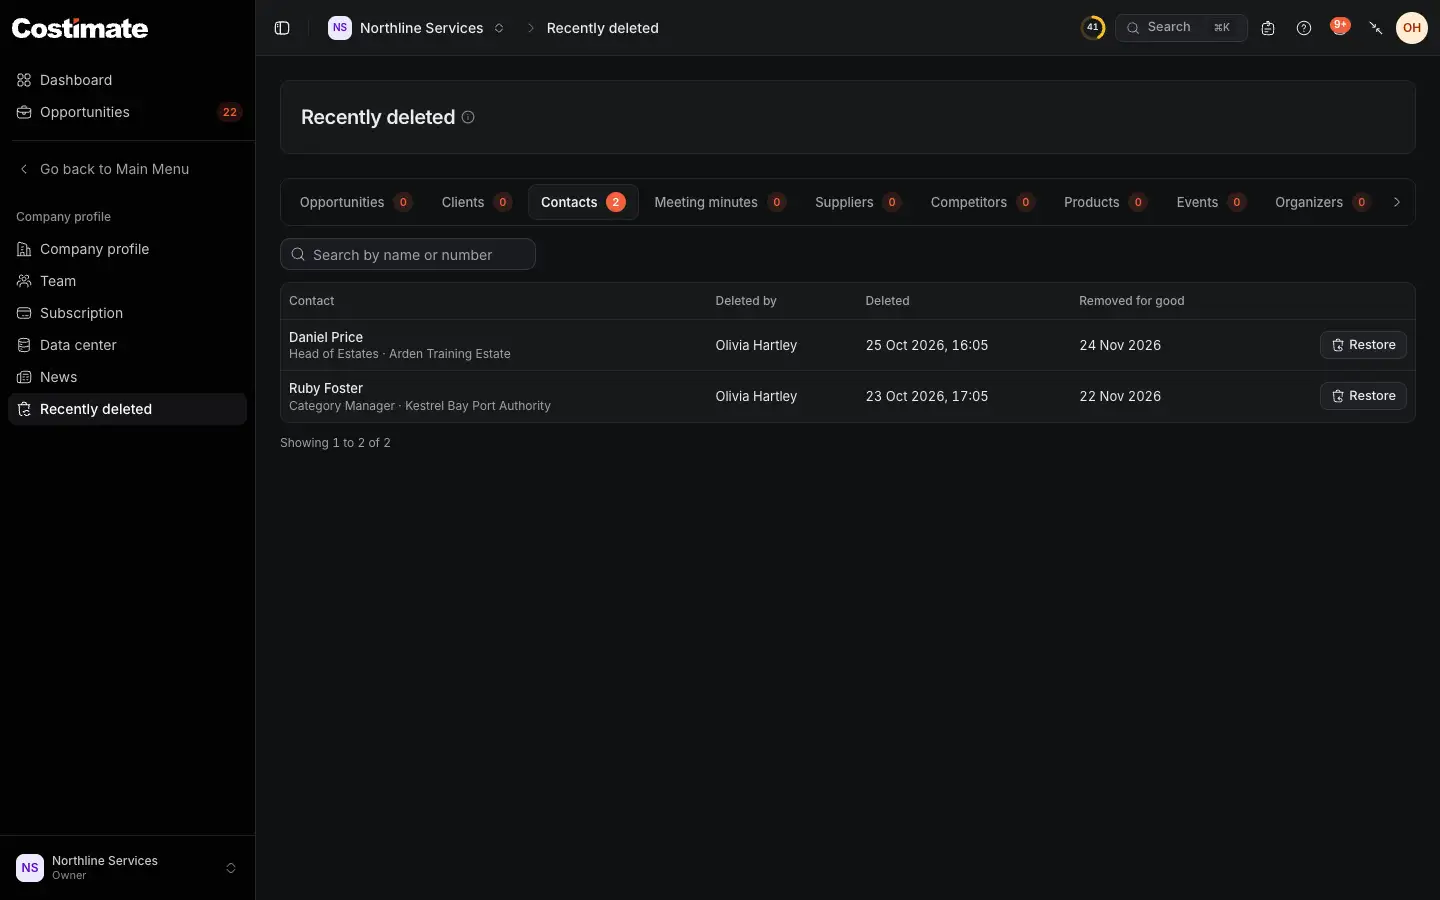
Task: Open the help question mark icon
Action: click(x=1304, y=28)
